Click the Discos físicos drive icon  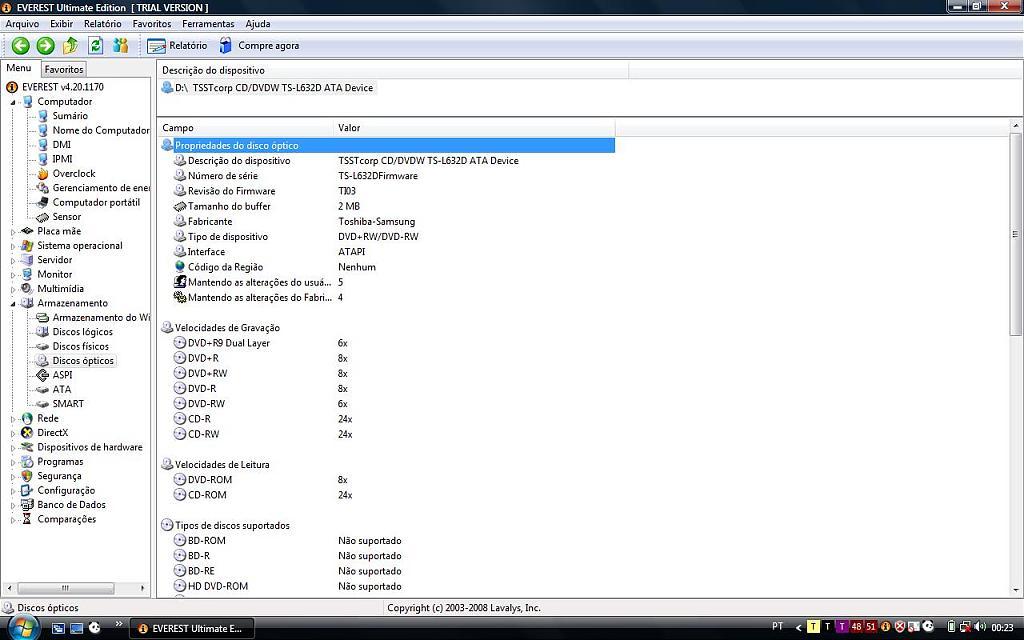tap(42, 346)
